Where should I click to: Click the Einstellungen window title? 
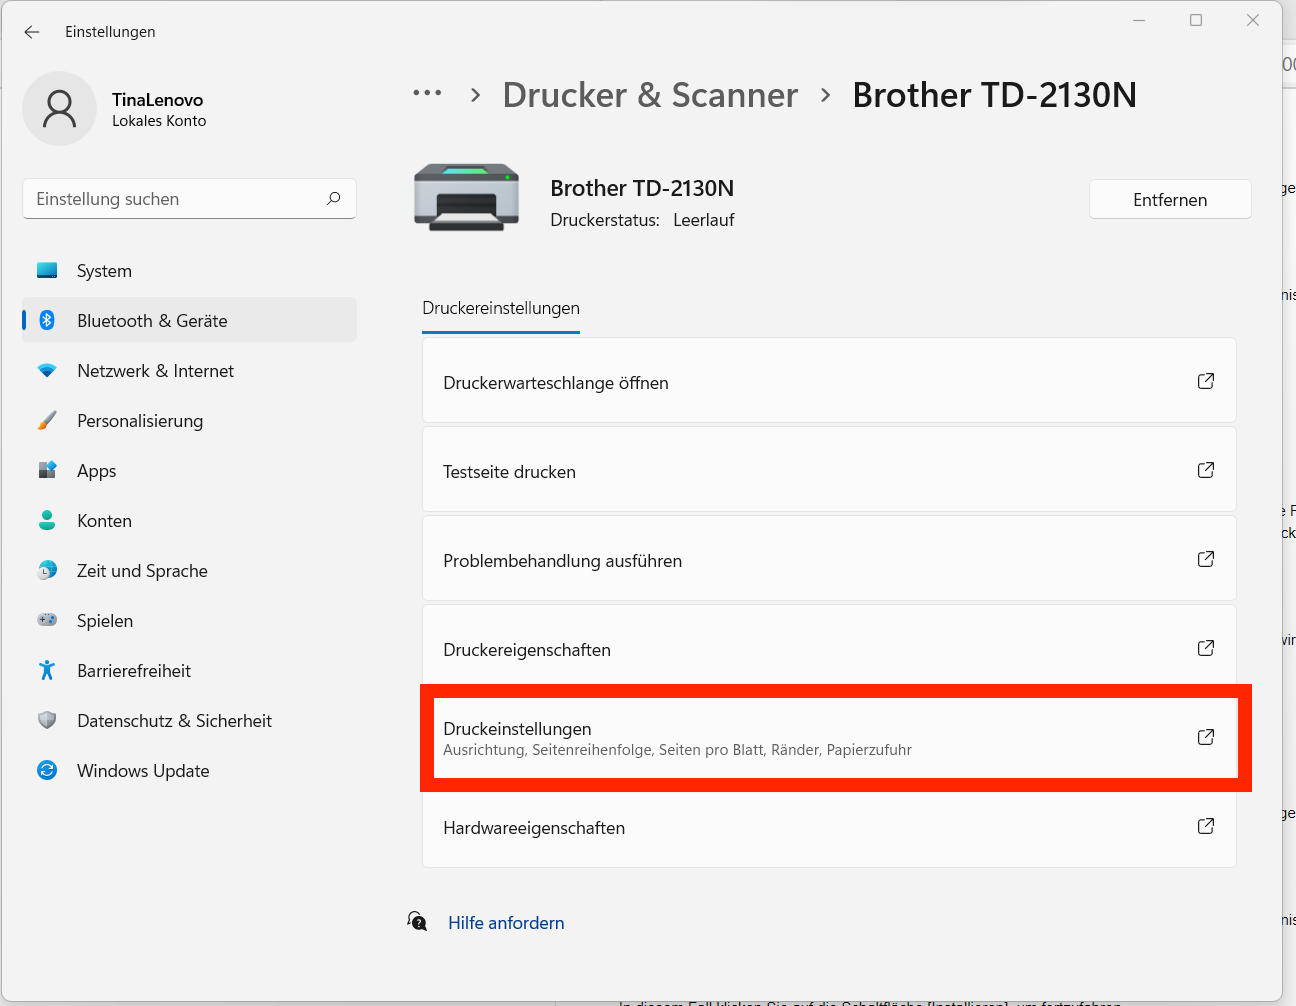tap(110, 32)
